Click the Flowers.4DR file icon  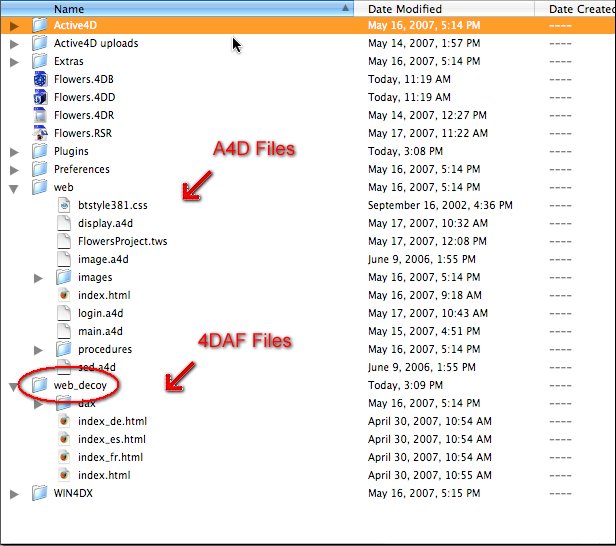(40, 115)
